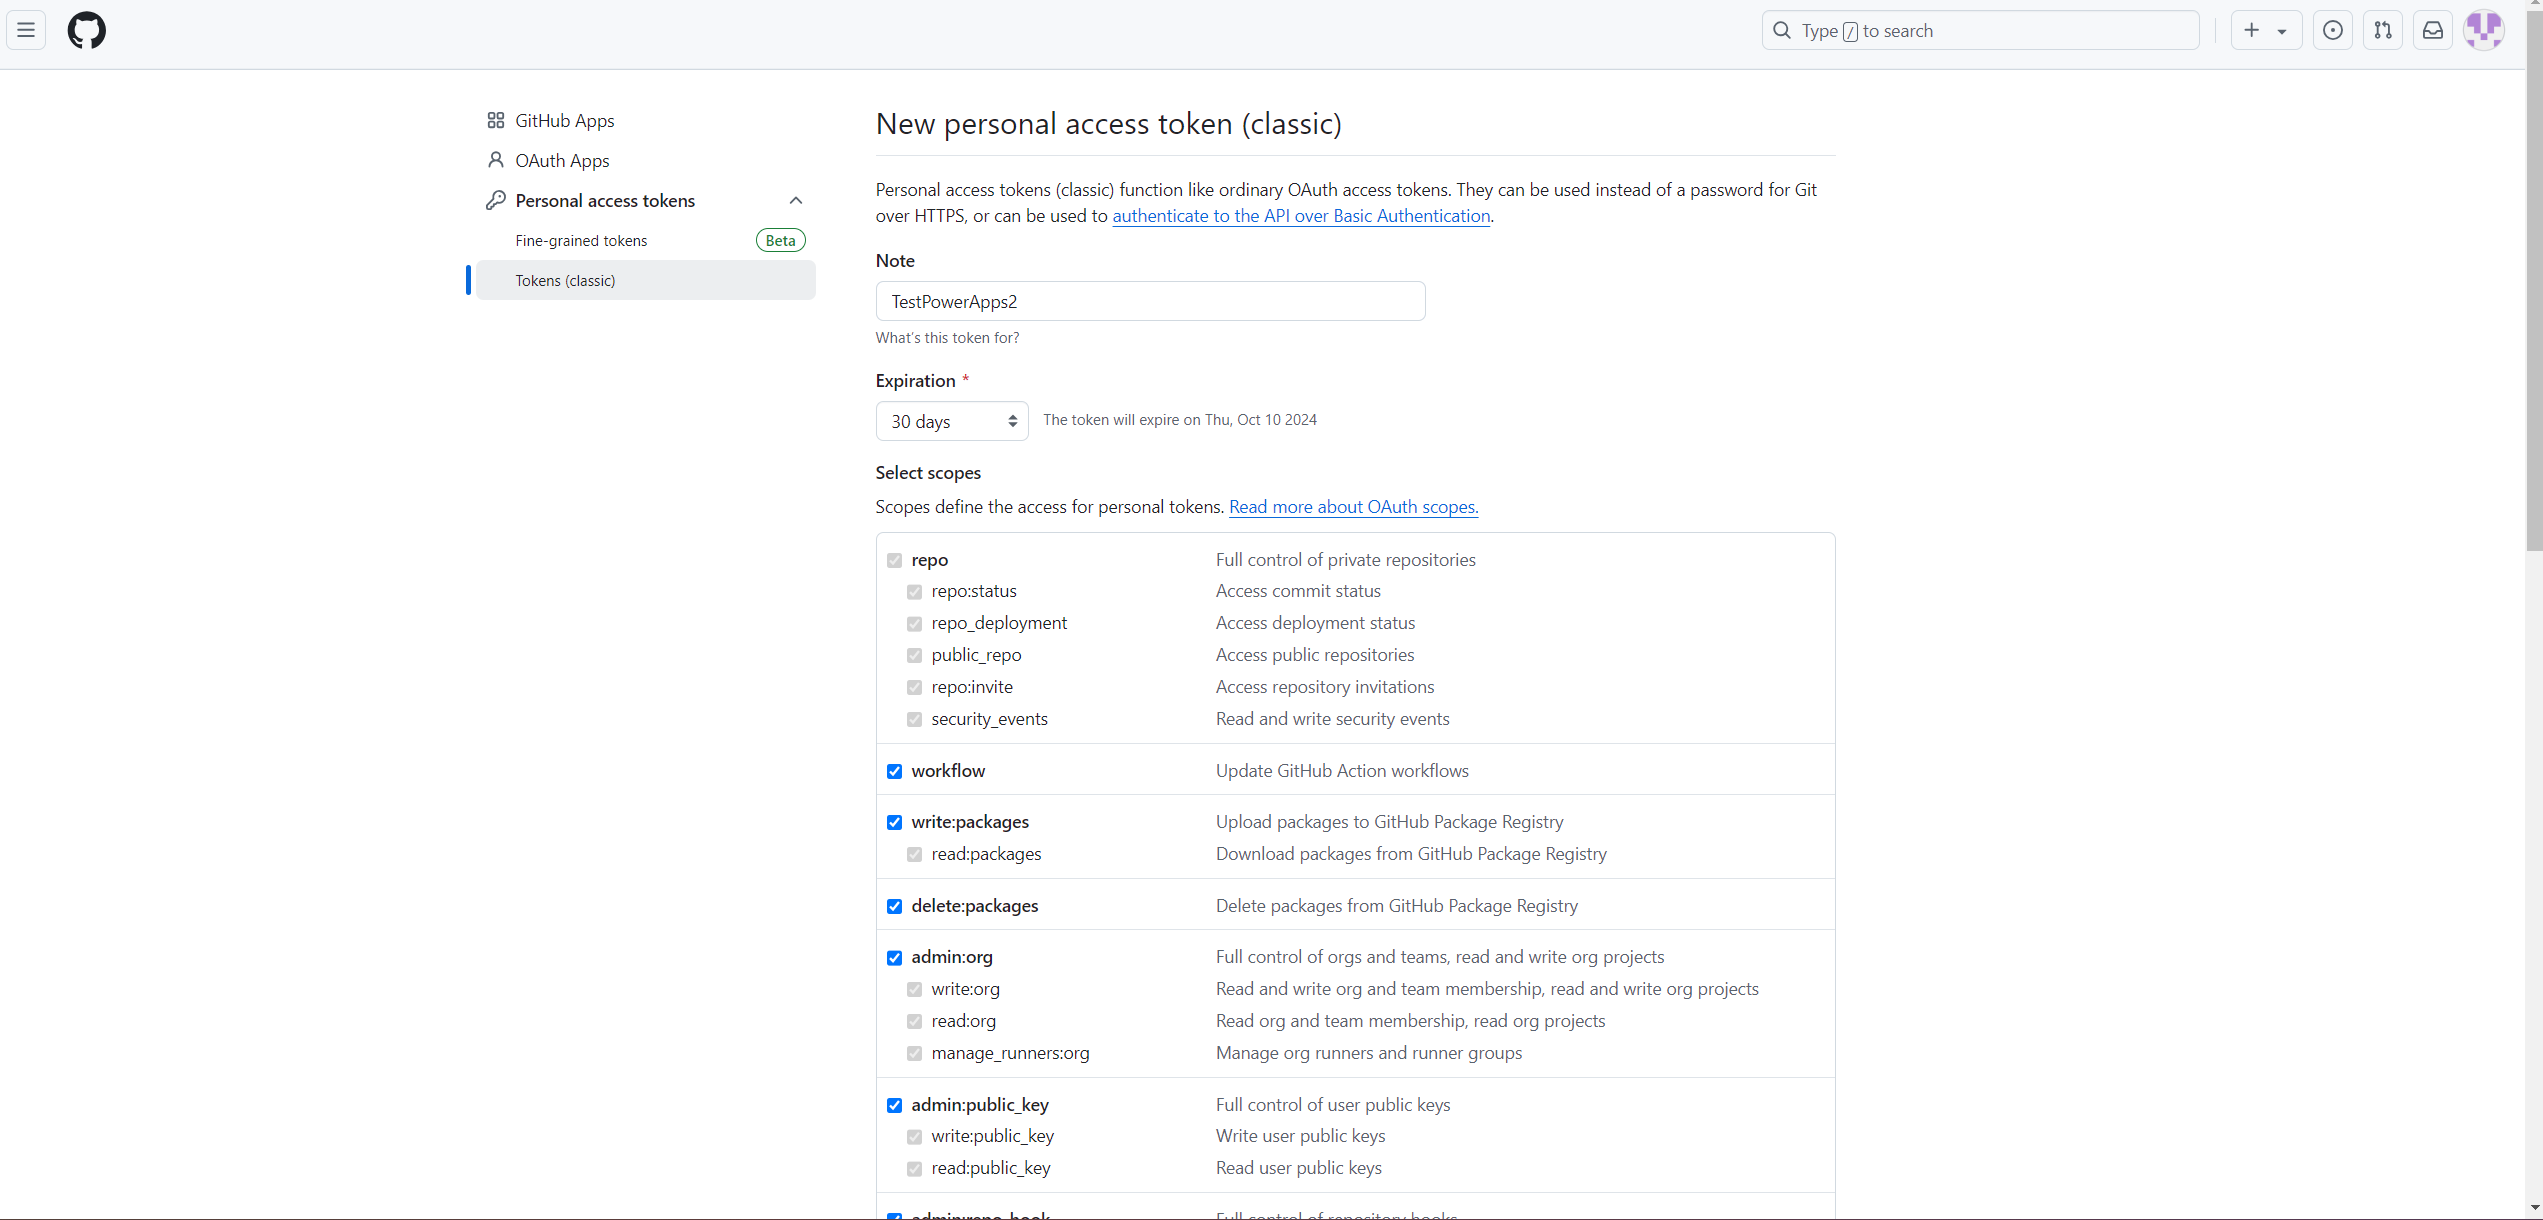Switch to Fine-grained tokens

(x=581, y=240)
